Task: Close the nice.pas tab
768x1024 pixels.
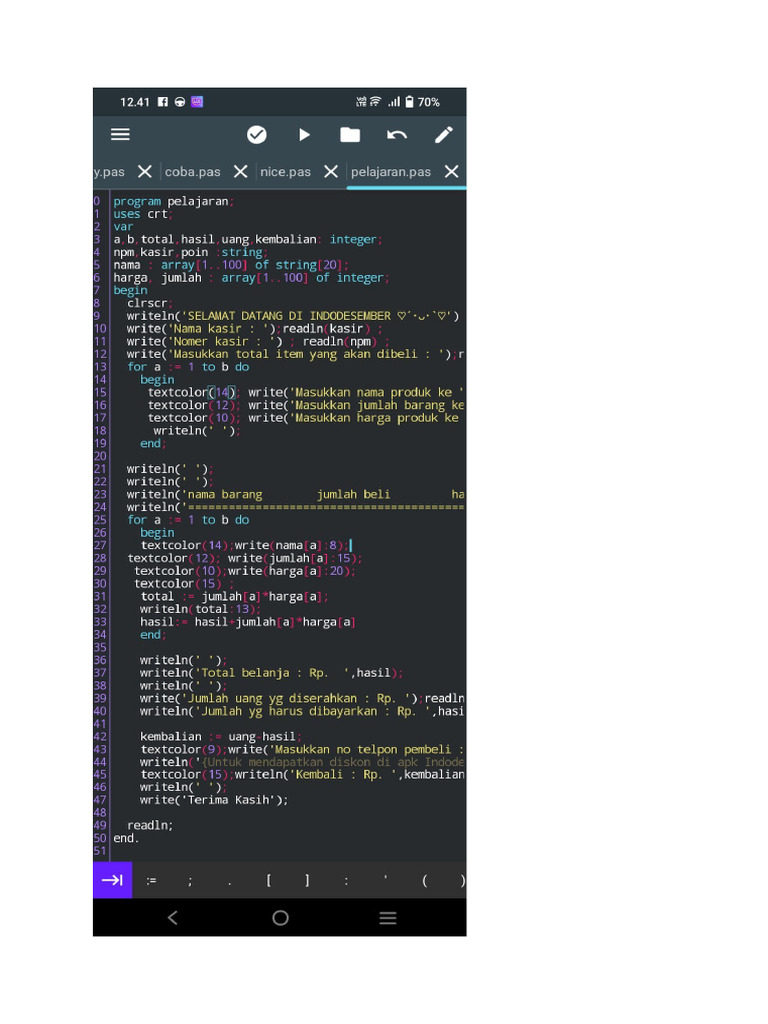Action: pyautogui.click(x=331, y=172)
